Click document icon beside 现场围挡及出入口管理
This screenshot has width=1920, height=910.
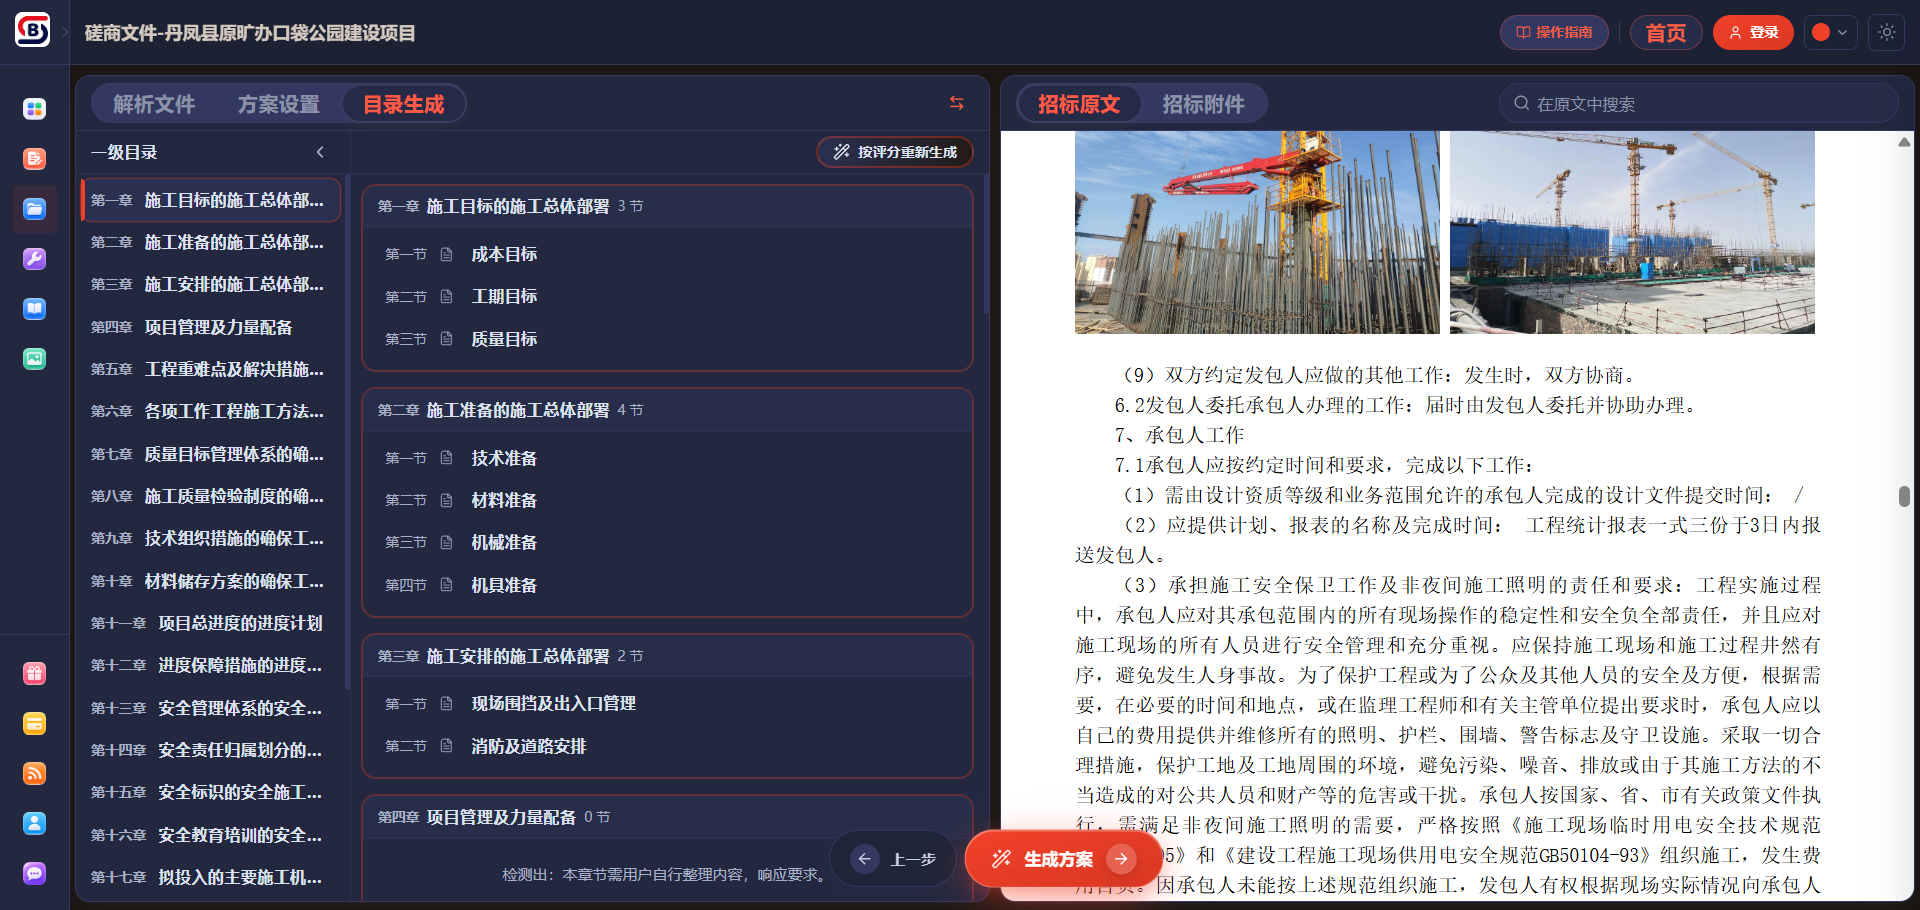(x=447, y=704)
